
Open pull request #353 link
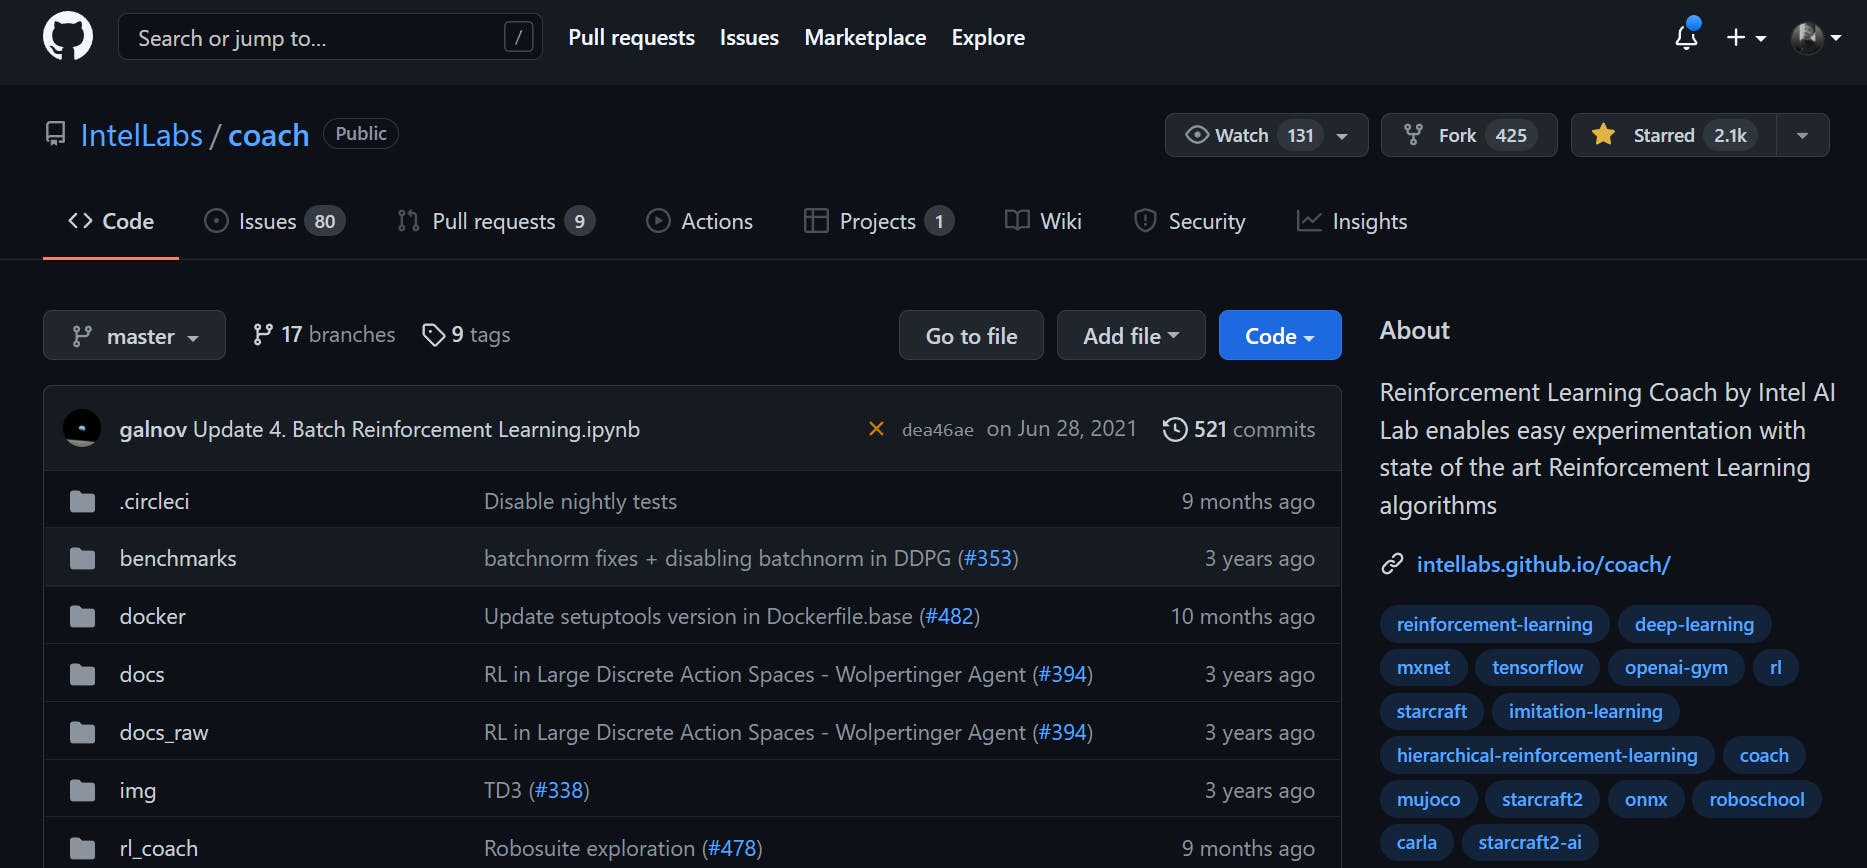988,559
